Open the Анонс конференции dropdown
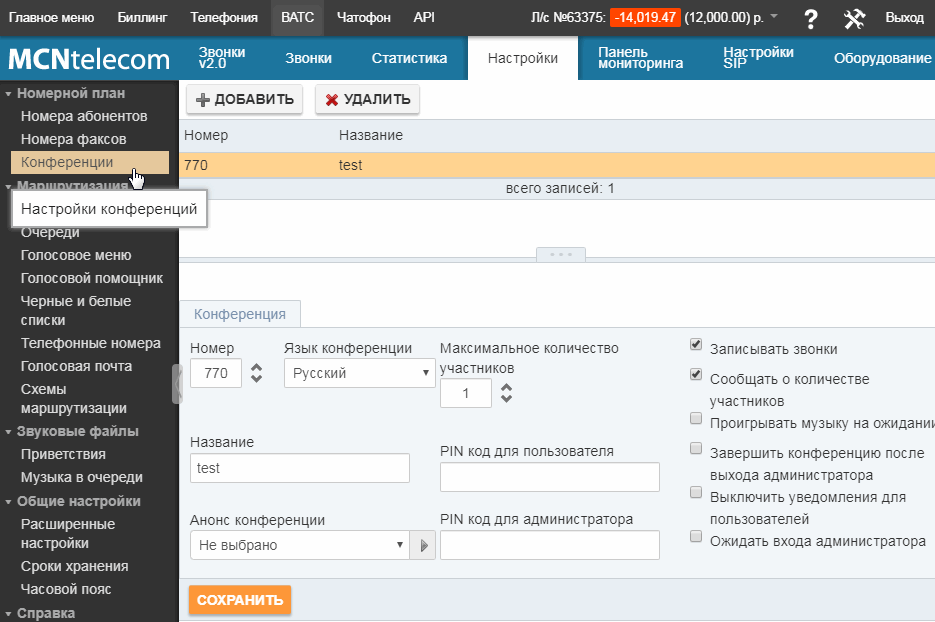The height and width of the screenshot is (622, 935). (x=299, y=545)
